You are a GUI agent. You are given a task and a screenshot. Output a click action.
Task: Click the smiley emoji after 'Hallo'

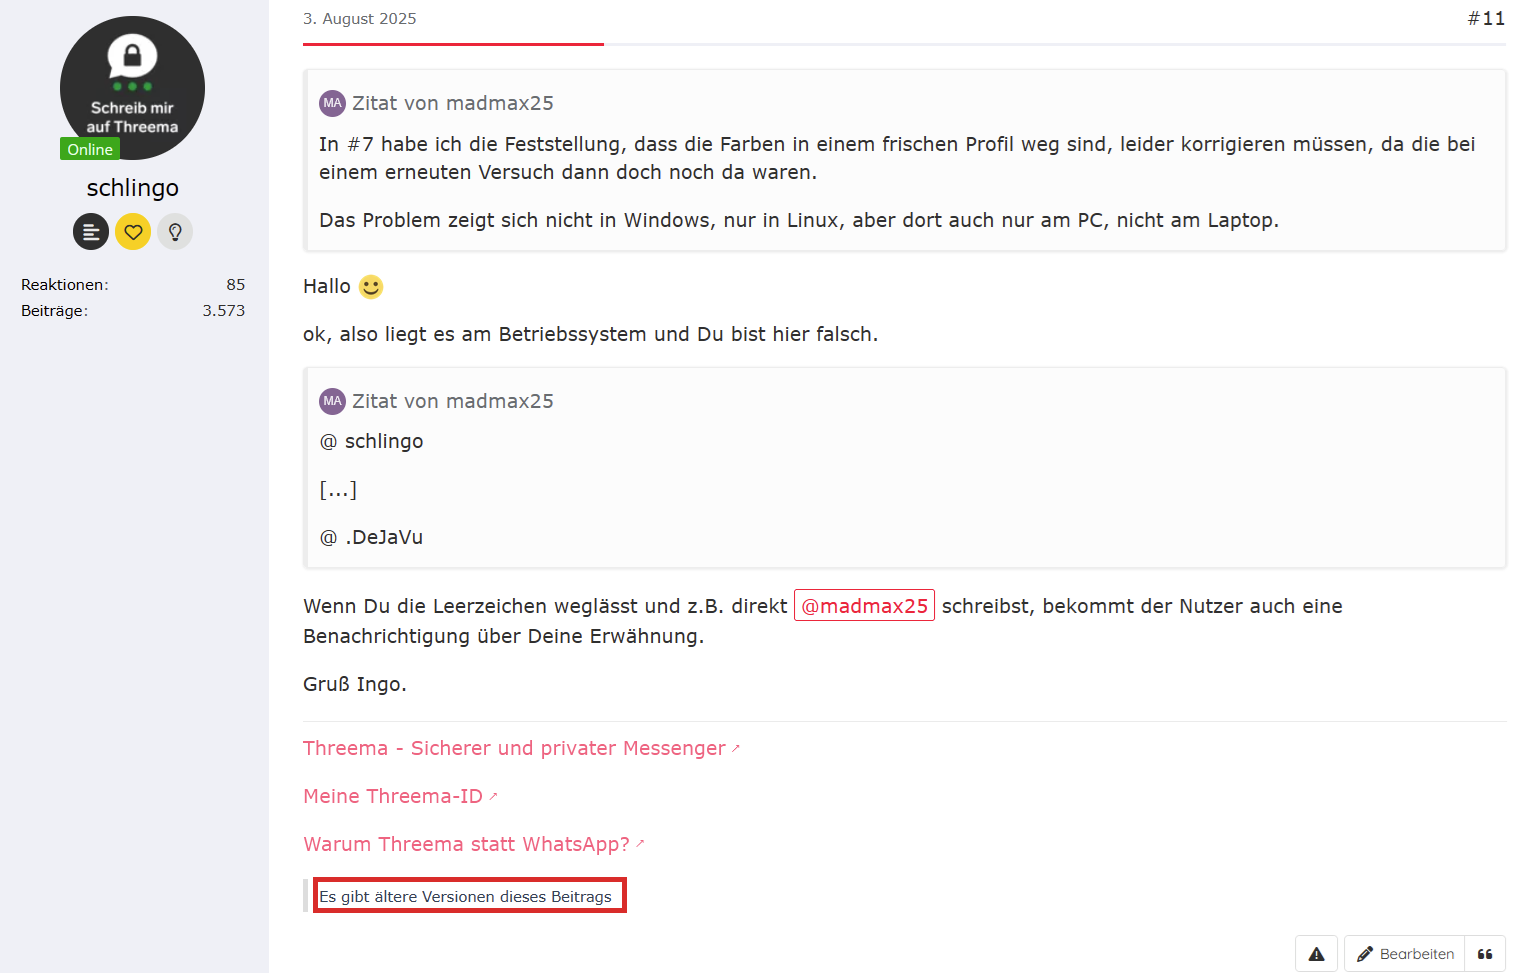[x=371, y=287]
